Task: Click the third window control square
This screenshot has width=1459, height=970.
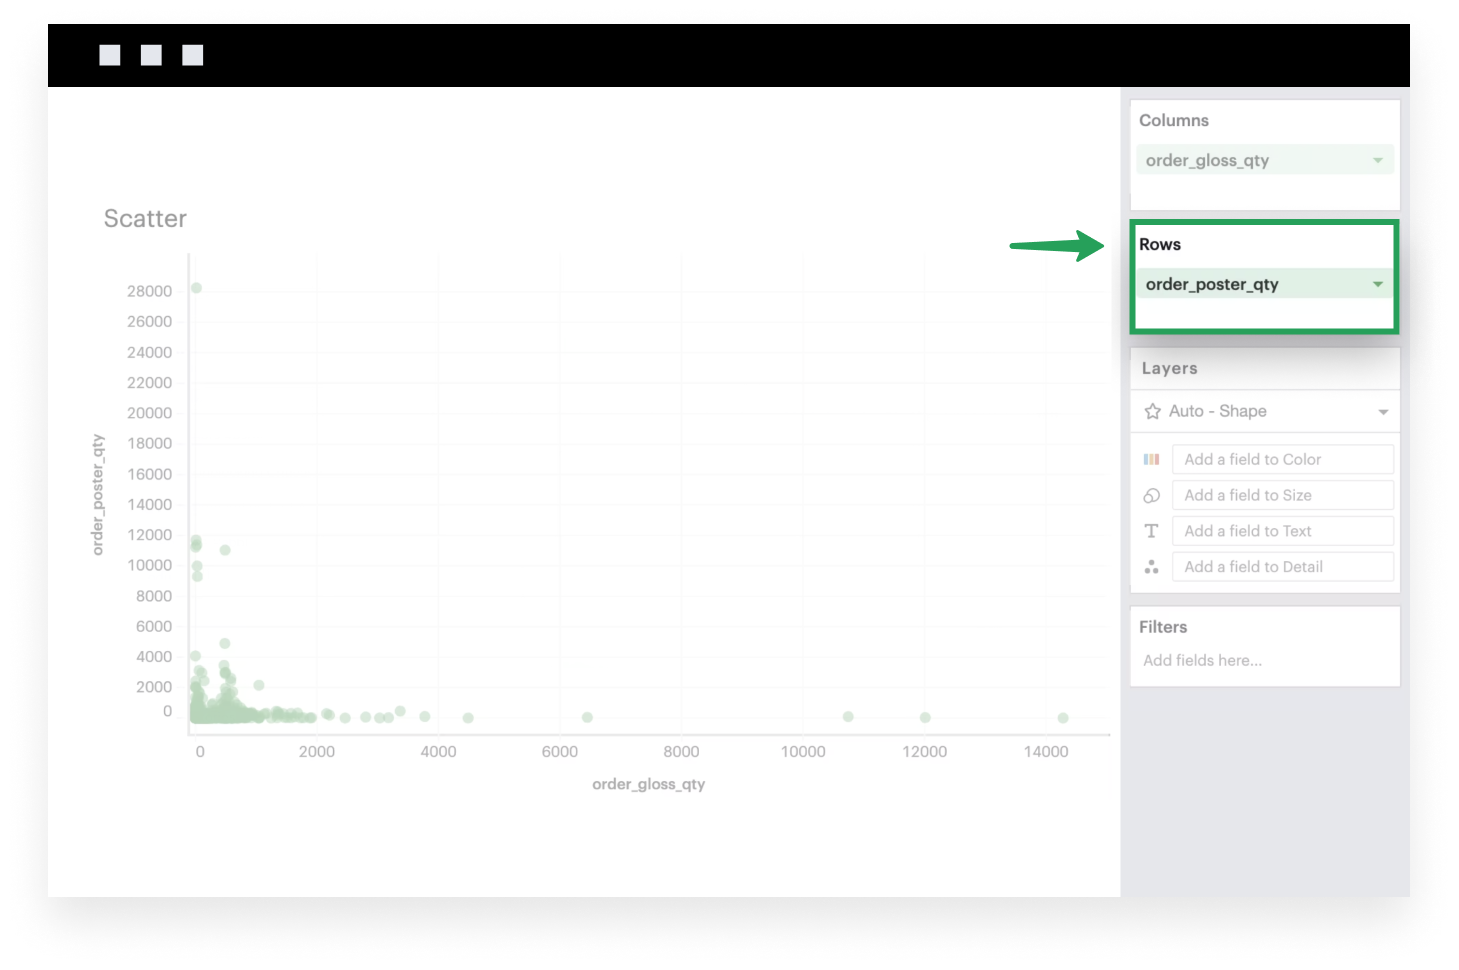Action: tap(192, 54)
